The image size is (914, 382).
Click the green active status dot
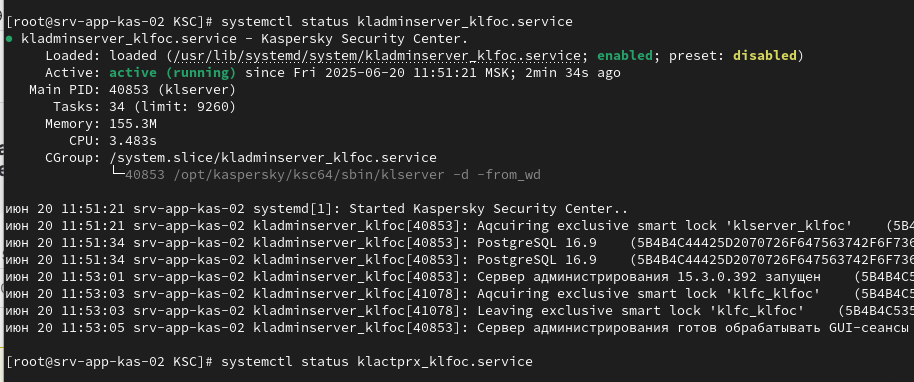pos(9,39)
